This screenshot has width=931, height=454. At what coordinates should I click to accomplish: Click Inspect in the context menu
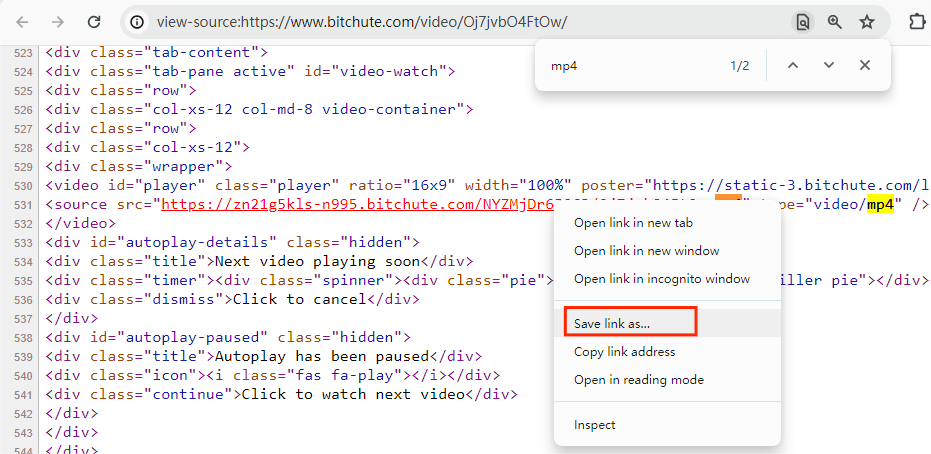[594, 425]
